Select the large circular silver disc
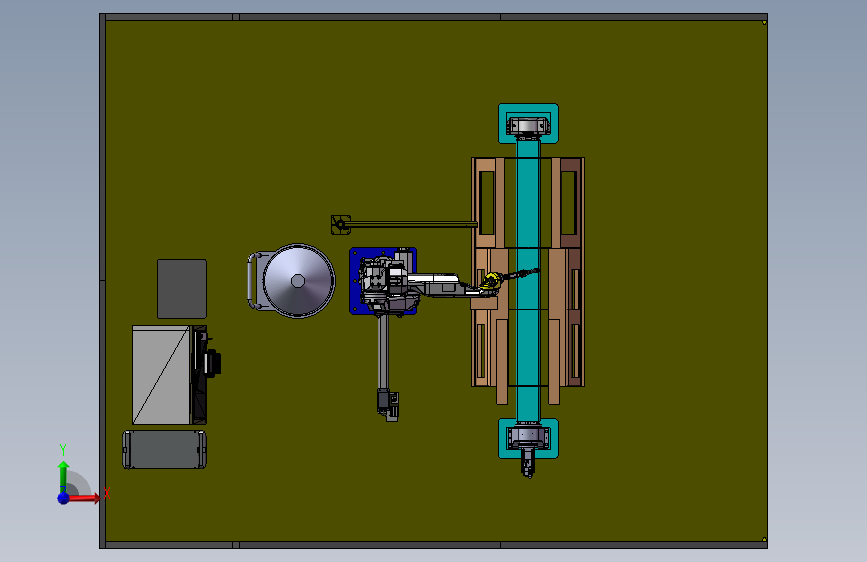 (x=299, y=281)
